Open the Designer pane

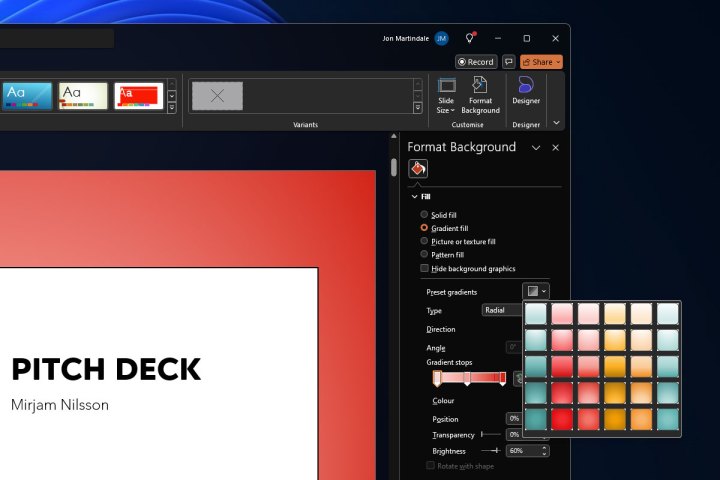coord(525,92)
